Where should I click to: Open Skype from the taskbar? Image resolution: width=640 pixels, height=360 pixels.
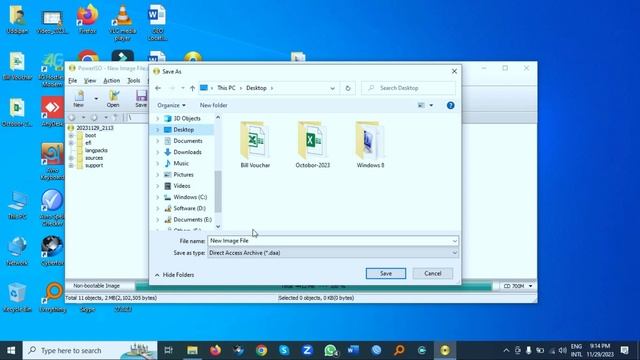284,350
